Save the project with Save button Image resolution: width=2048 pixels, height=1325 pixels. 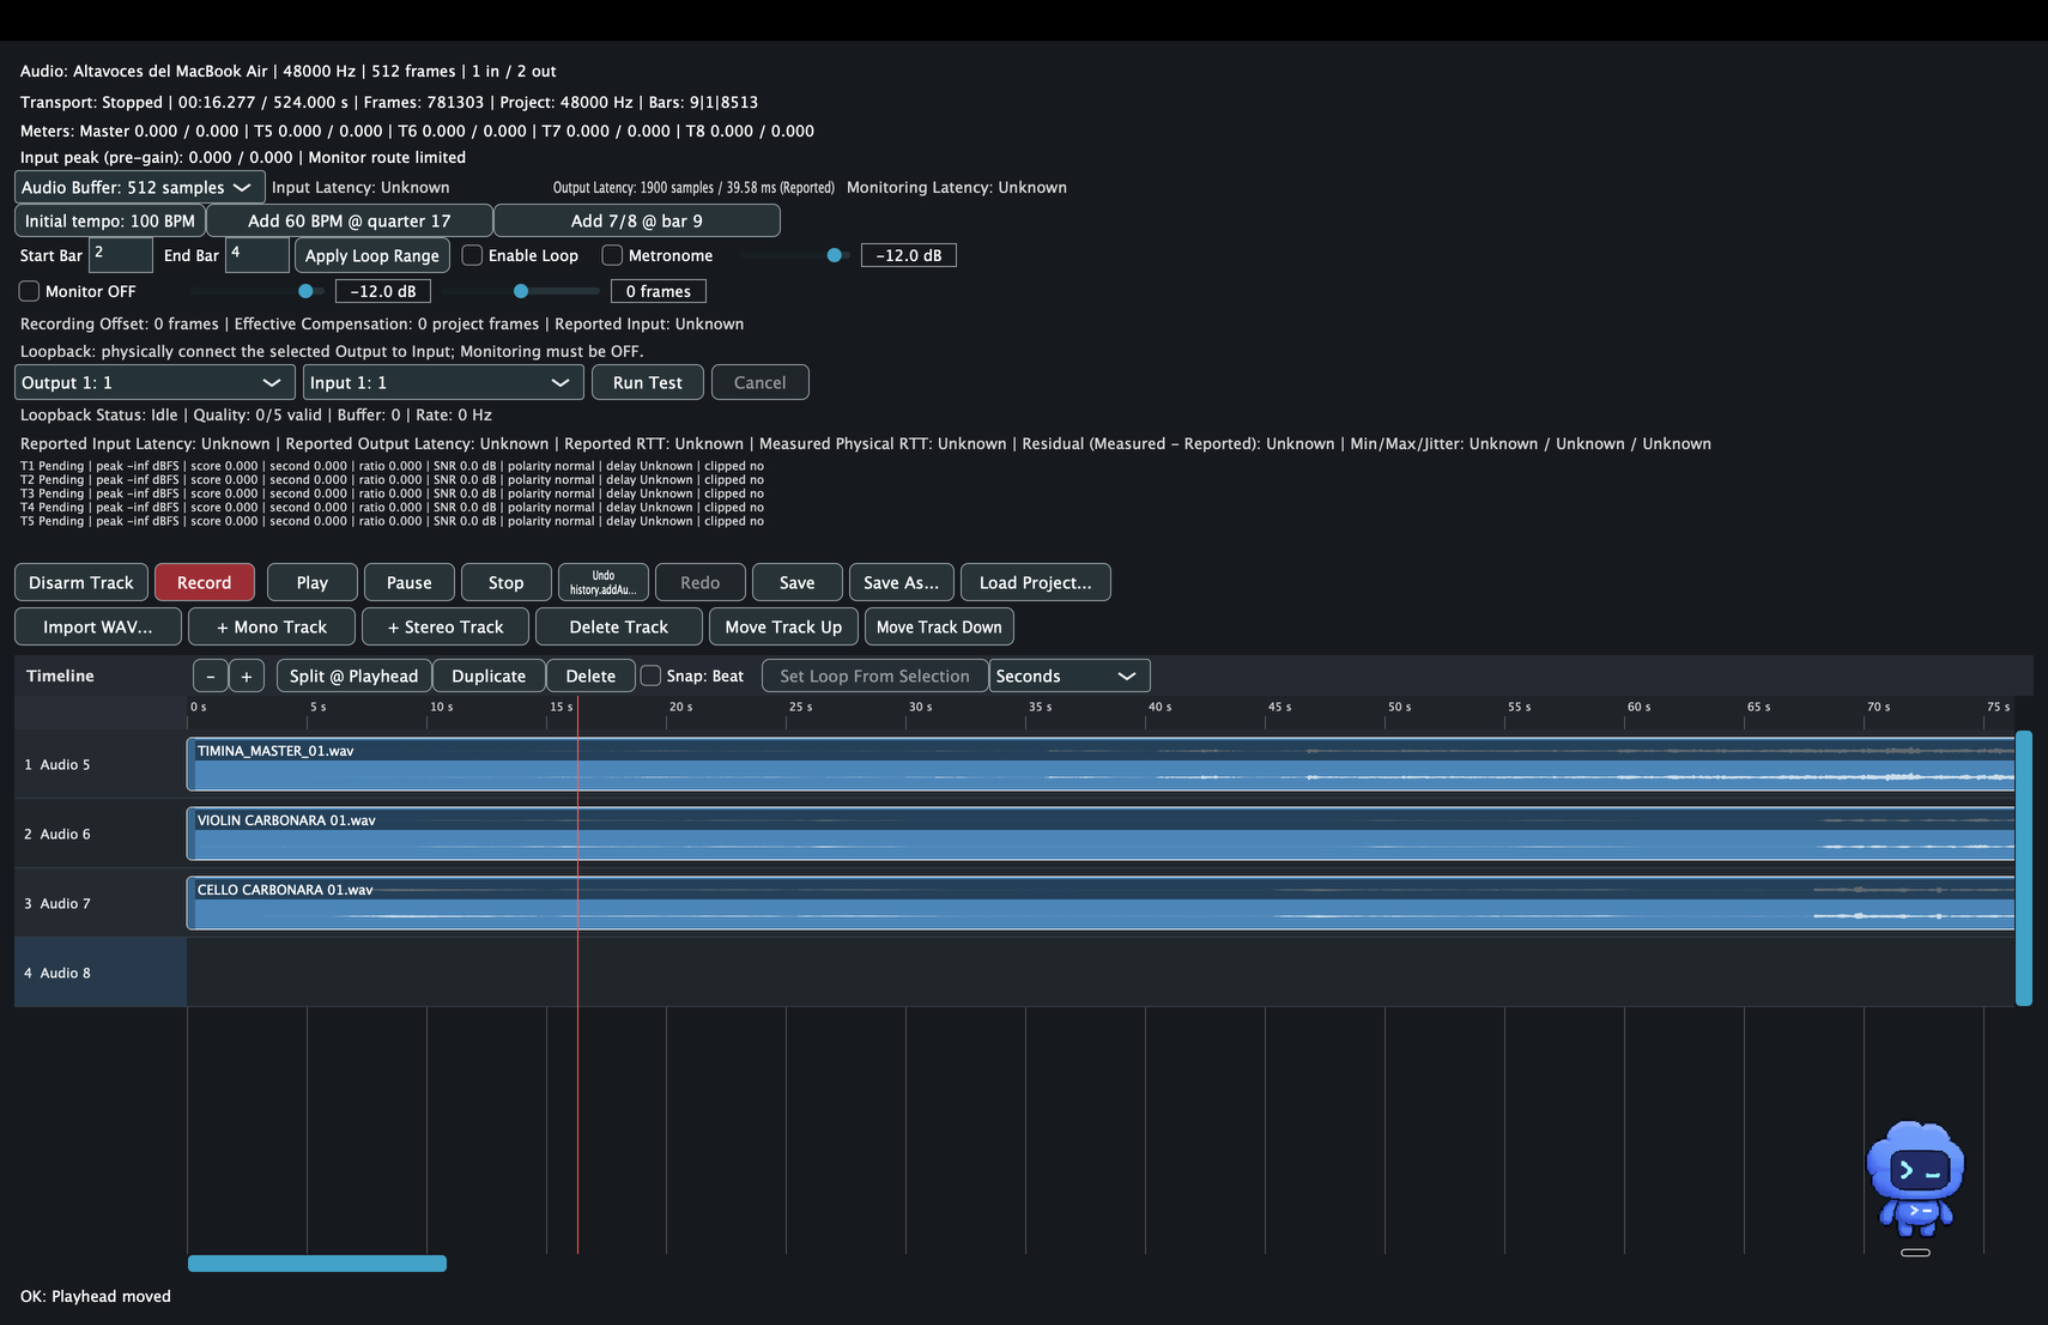click(x=797, y=582)
